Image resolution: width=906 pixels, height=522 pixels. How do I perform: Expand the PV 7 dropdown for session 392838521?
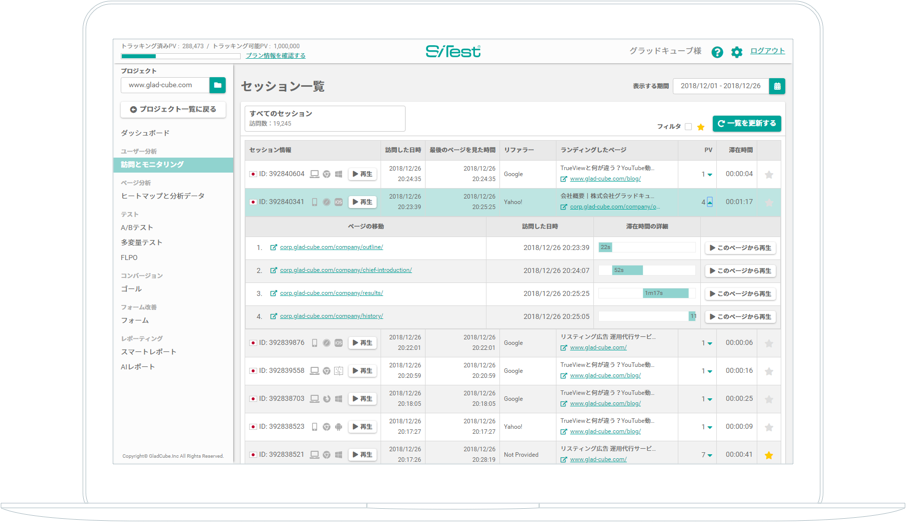pyautogui.click(x=707, y=455)
